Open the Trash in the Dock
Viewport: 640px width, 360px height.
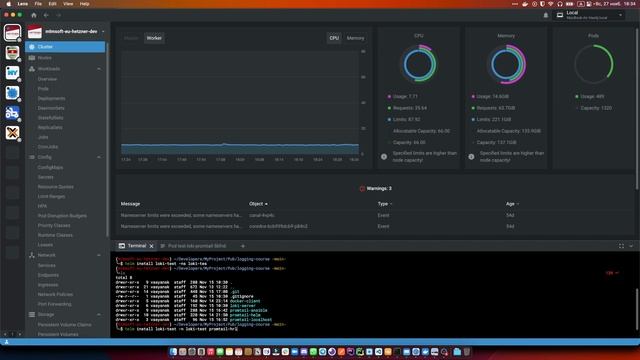pyautogui.click(x=467, y=352)
